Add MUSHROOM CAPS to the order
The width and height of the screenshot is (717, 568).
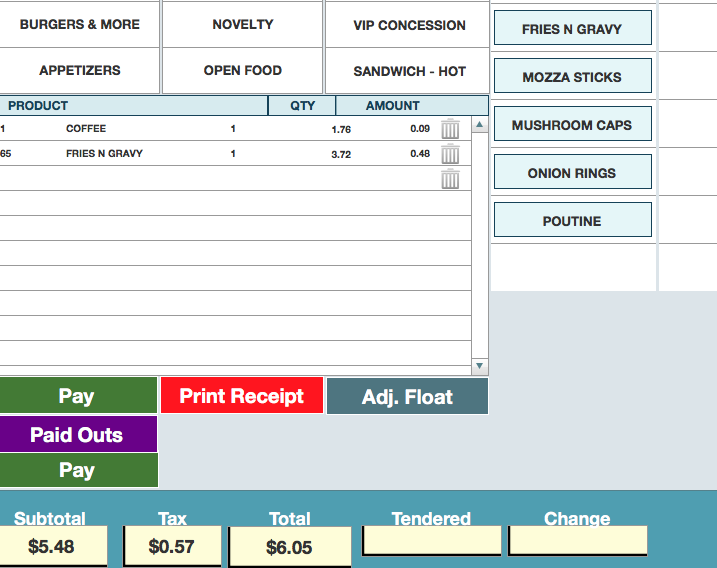[573, 124]
